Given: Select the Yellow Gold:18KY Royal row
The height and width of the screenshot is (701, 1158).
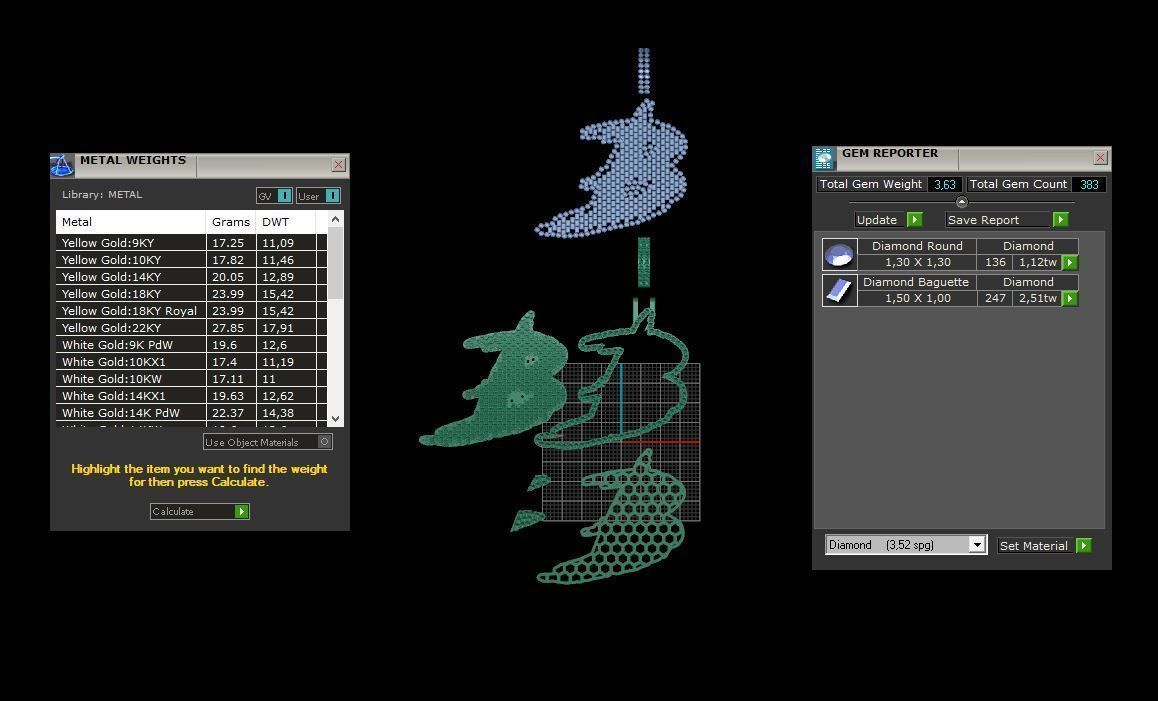Looking at the screenshot, I should (191, 310).
